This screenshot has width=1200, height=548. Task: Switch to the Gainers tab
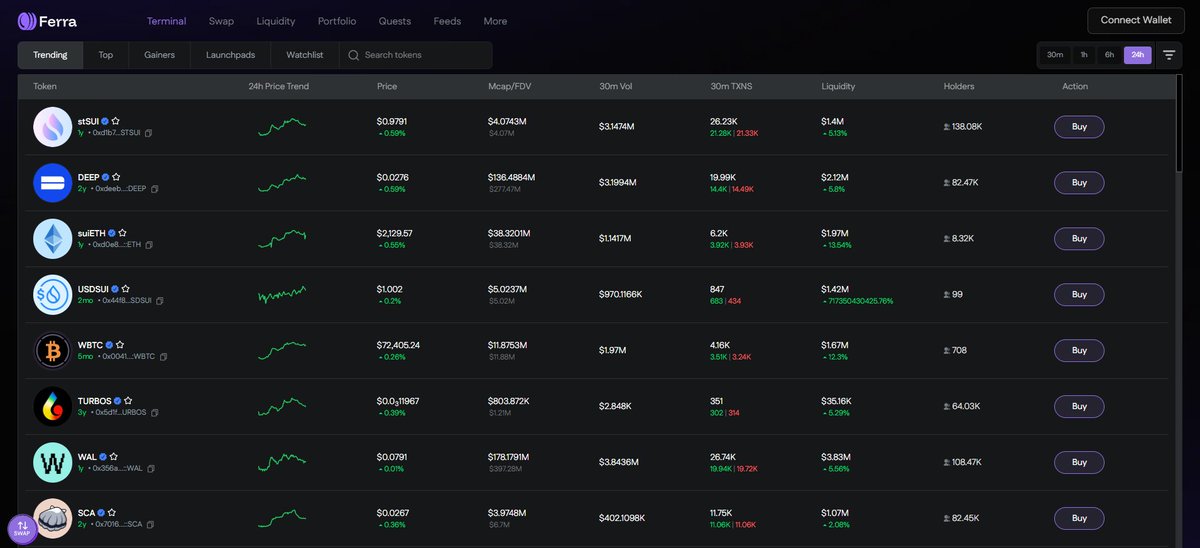pyautogui.click(x=159, y=55)
